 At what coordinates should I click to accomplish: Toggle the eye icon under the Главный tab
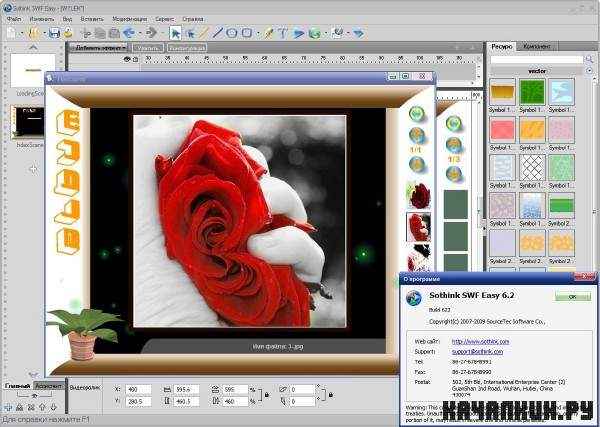point(34,396)
